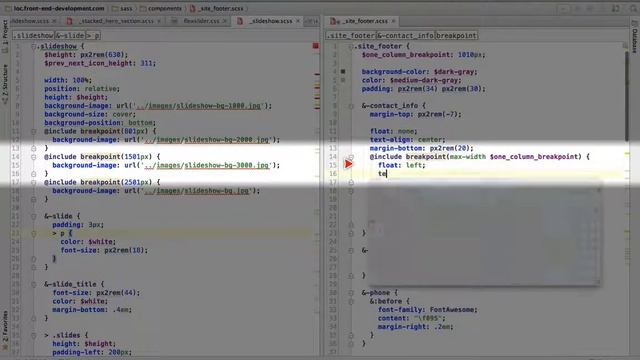Collapse the .site_footer block fold marker
This screenshot has height=360, width=640.
351,46
